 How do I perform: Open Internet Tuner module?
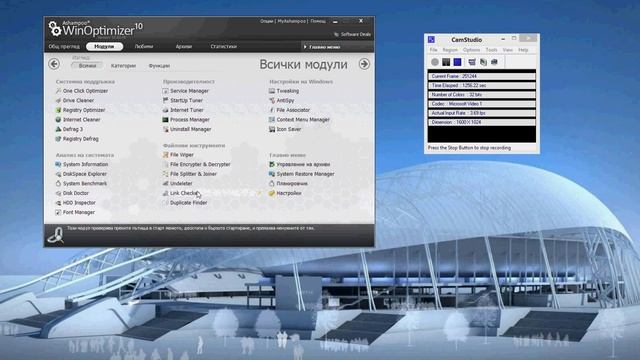pyautogui.click(x=187, y=110)
